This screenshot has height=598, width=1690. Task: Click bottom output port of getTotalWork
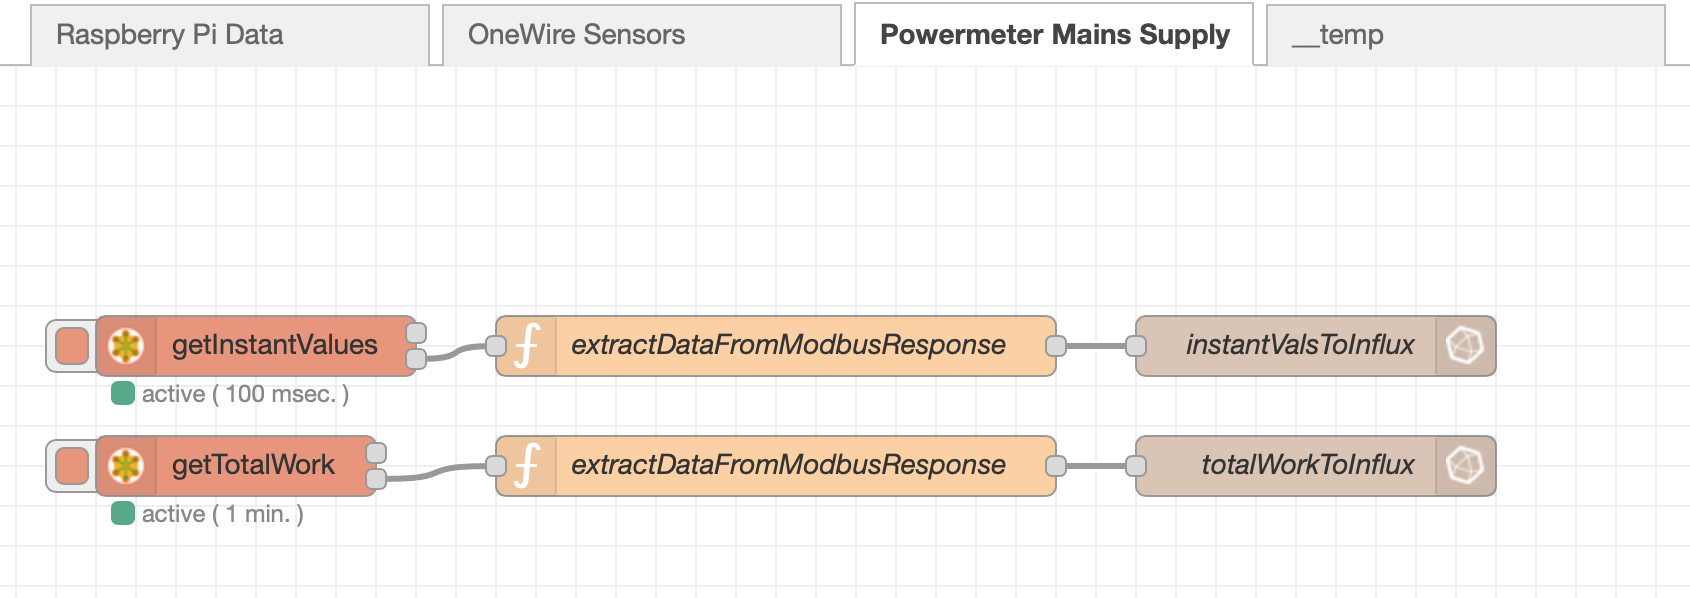tap(377, 479)
